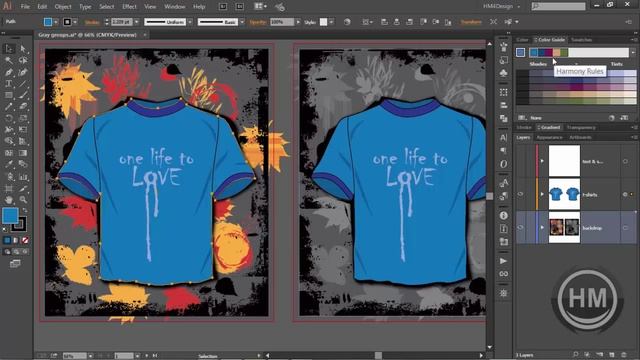Click the target circle of backdrop layer

click(625, 227)
